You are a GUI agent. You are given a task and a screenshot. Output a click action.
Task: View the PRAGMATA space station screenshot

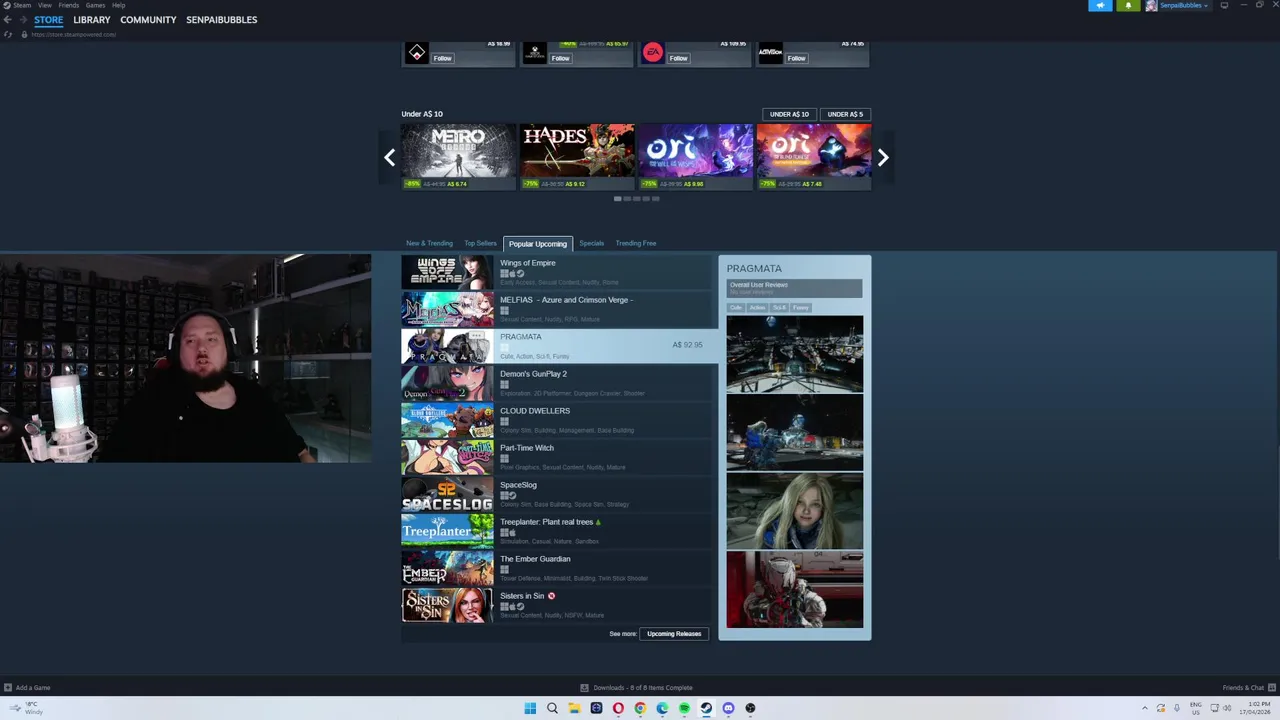[x=794, y=353]
